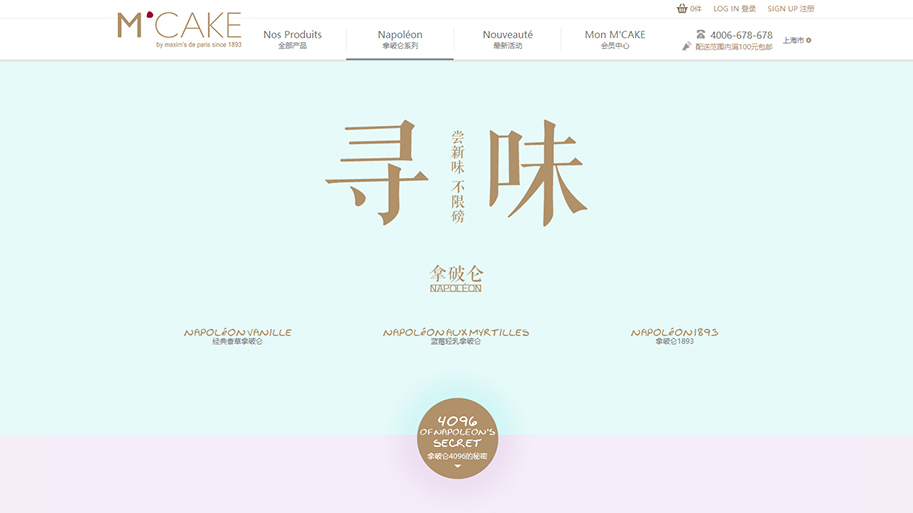Expand the Nos Produits menu
The height and width of the screenshot is (513, 913).
click(x=292, y=39)
